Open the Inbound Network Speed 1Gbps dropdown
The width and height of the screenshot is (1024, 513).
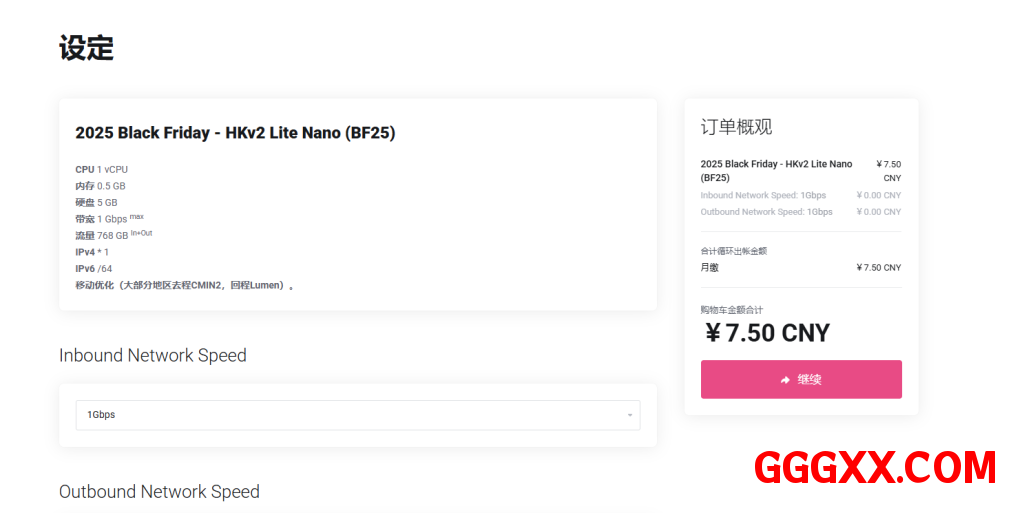357,415
